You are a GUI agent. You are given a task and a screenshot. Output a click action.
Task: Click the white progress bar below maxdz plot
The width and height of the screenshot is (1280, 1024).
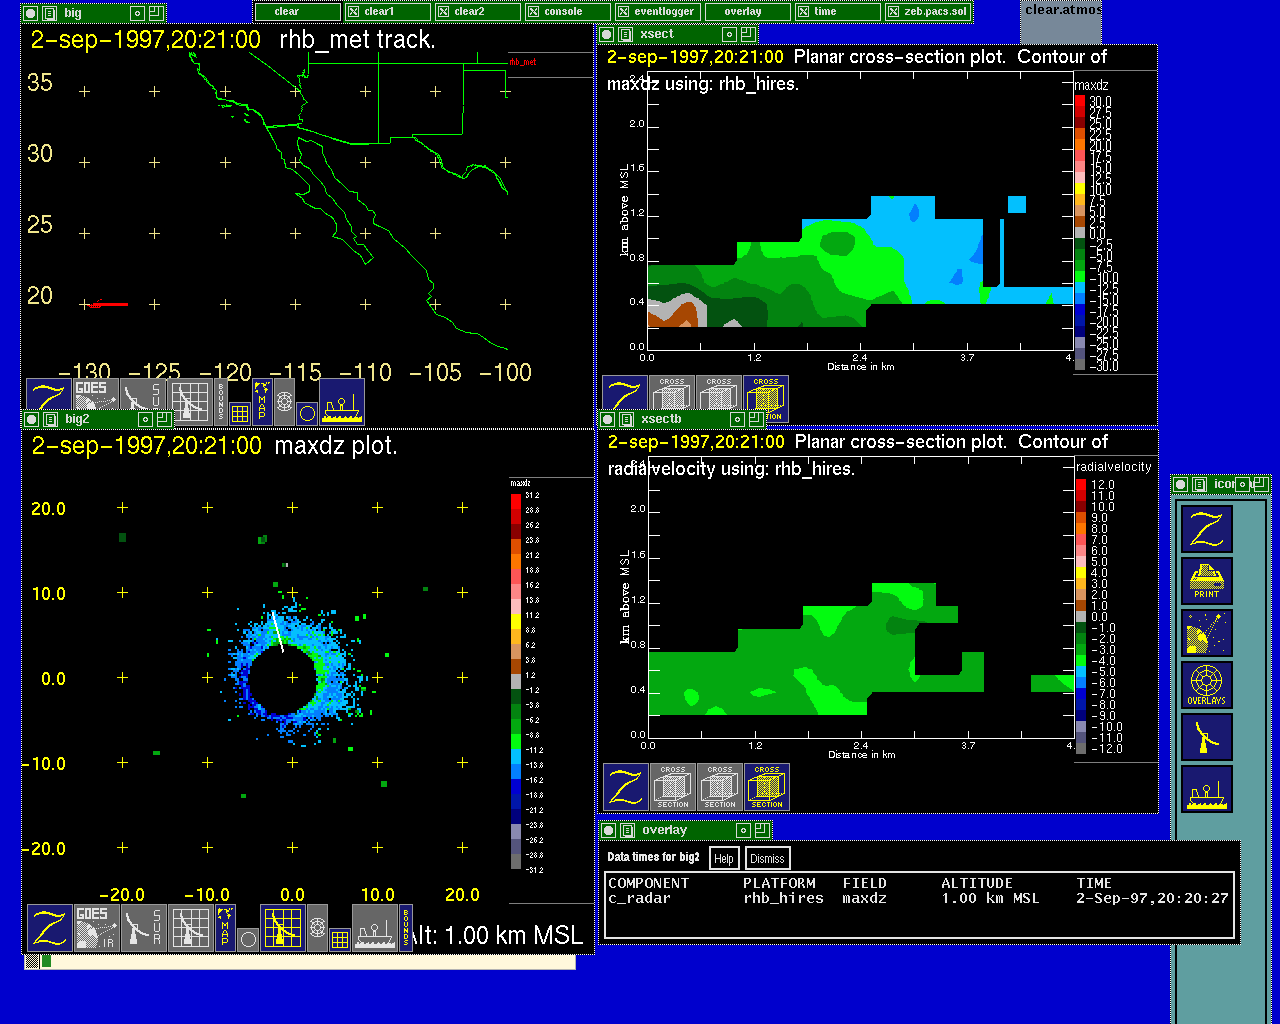click(x=310, y=962)
